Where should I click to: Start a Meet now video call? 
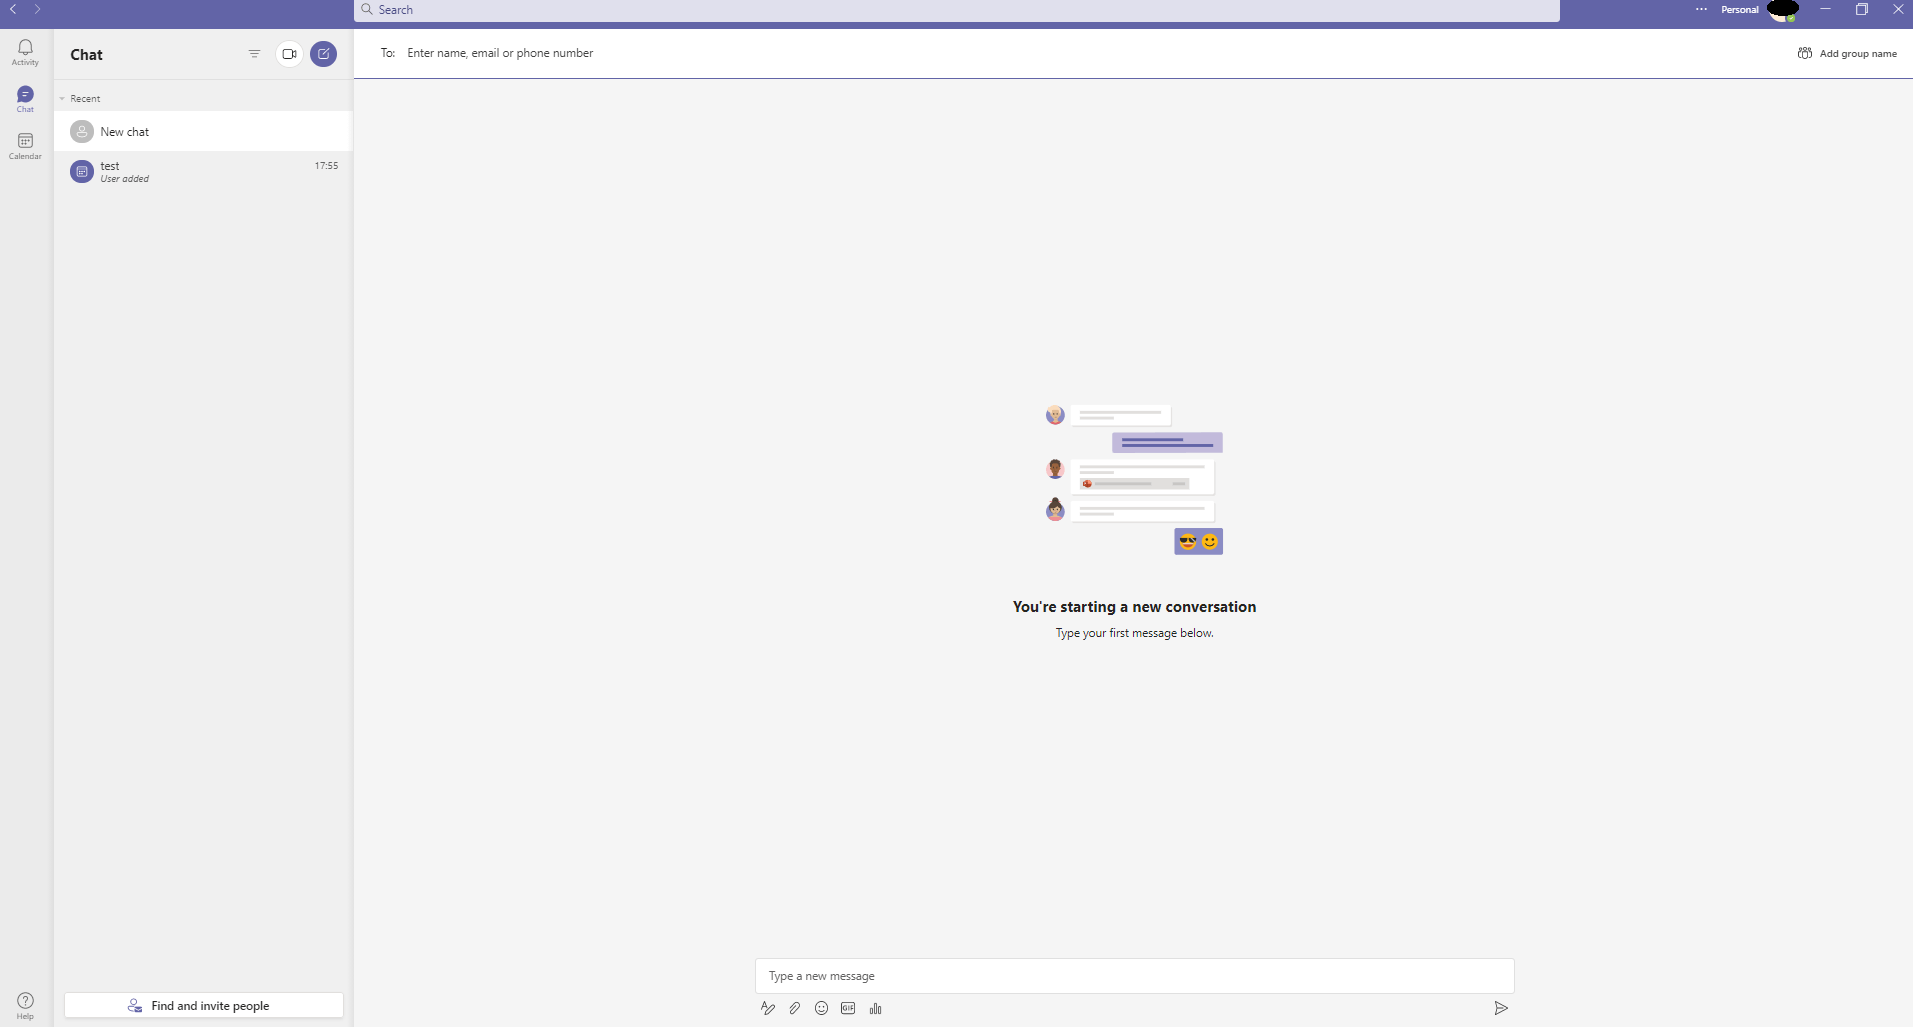[289, 54]
